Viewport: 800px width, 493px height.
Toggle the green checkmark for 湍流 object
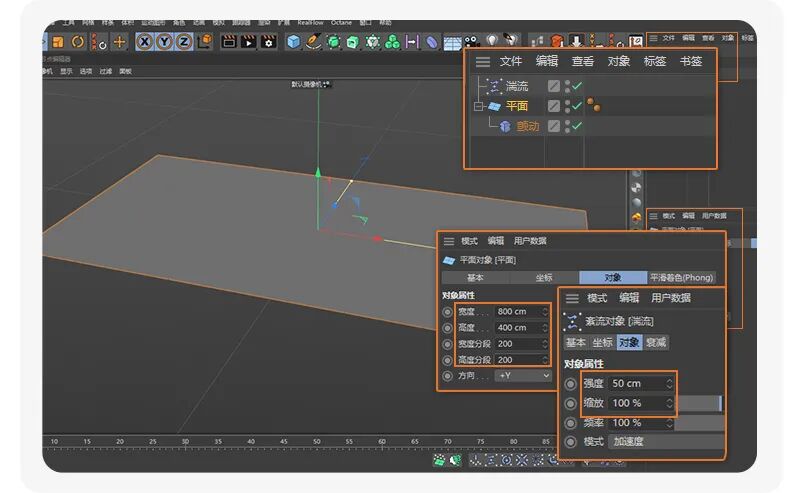coord(577,86)
